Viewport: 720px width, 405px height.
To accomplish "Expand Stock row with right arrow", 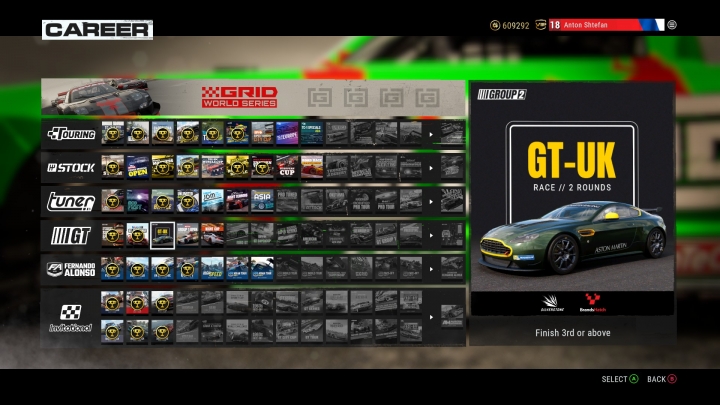I will (x=431, y=168).
